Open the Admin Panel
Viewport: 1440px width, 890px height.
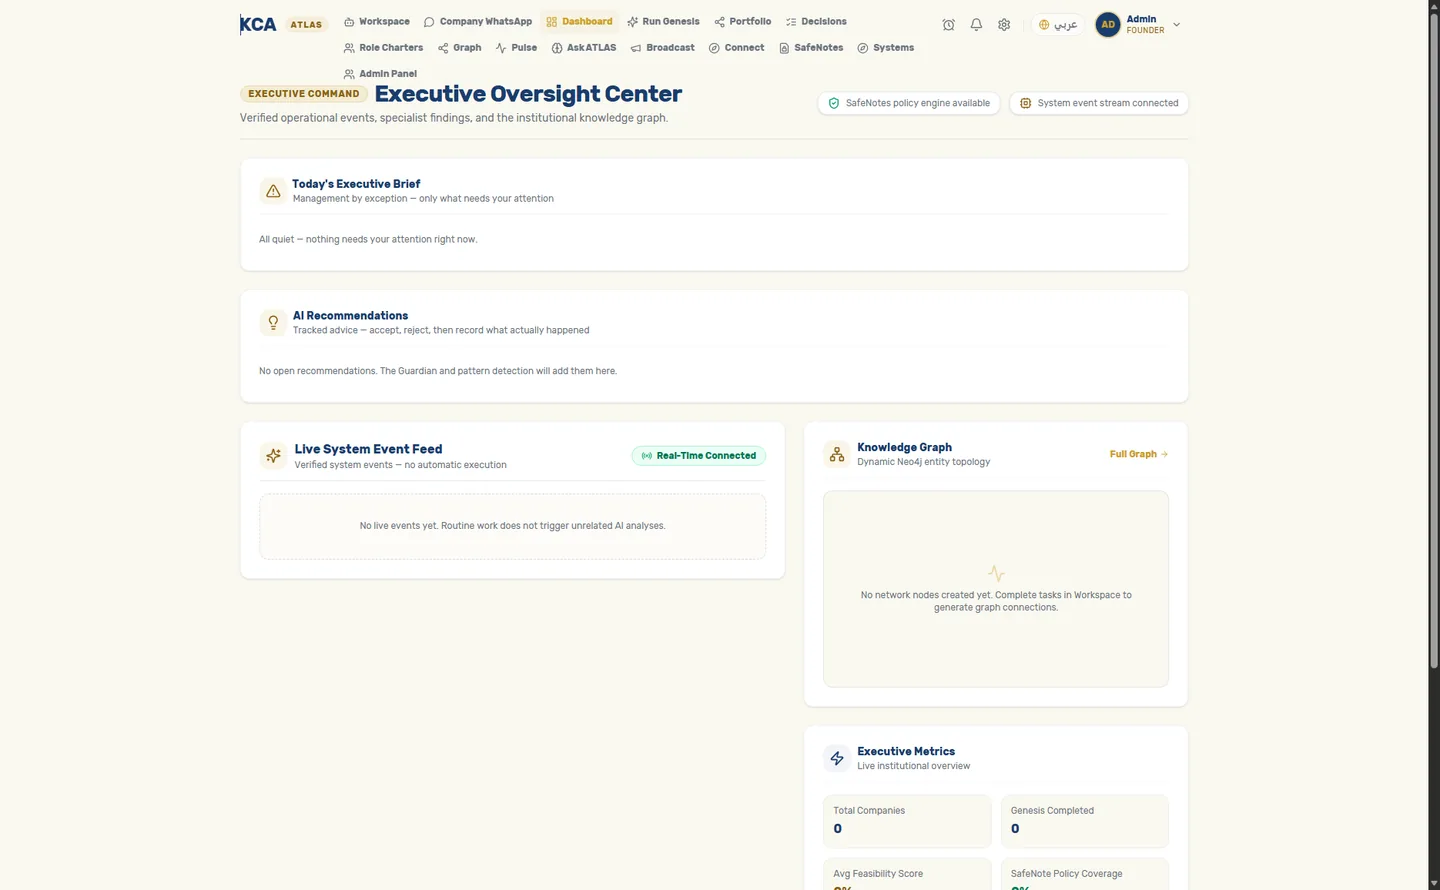tap(380, 74)
